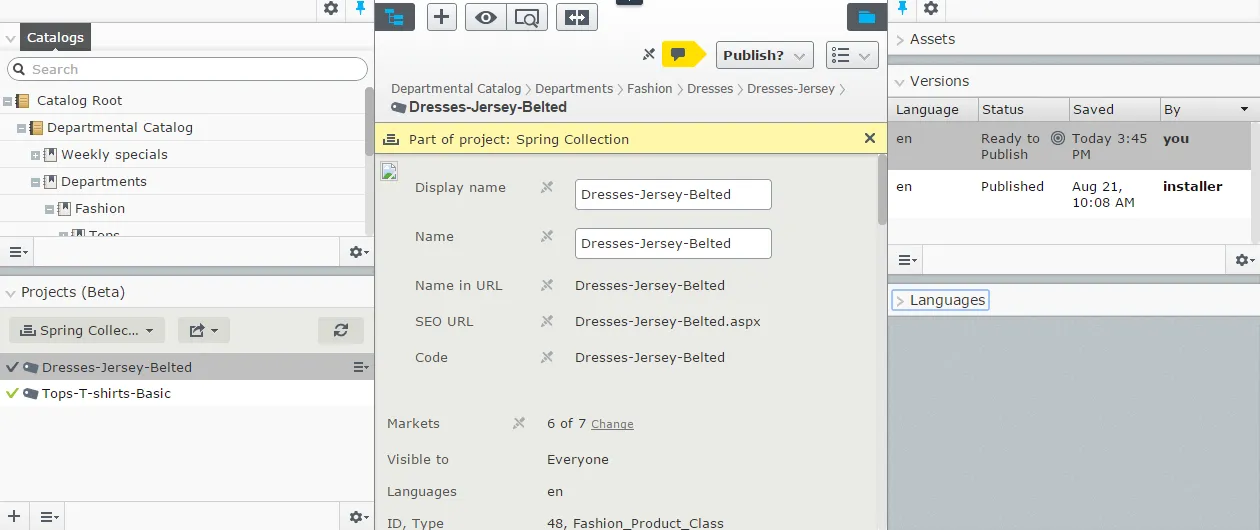Open the Projects pane bottom gear settings
This screenshot has width=1260, height=530.
358,517
